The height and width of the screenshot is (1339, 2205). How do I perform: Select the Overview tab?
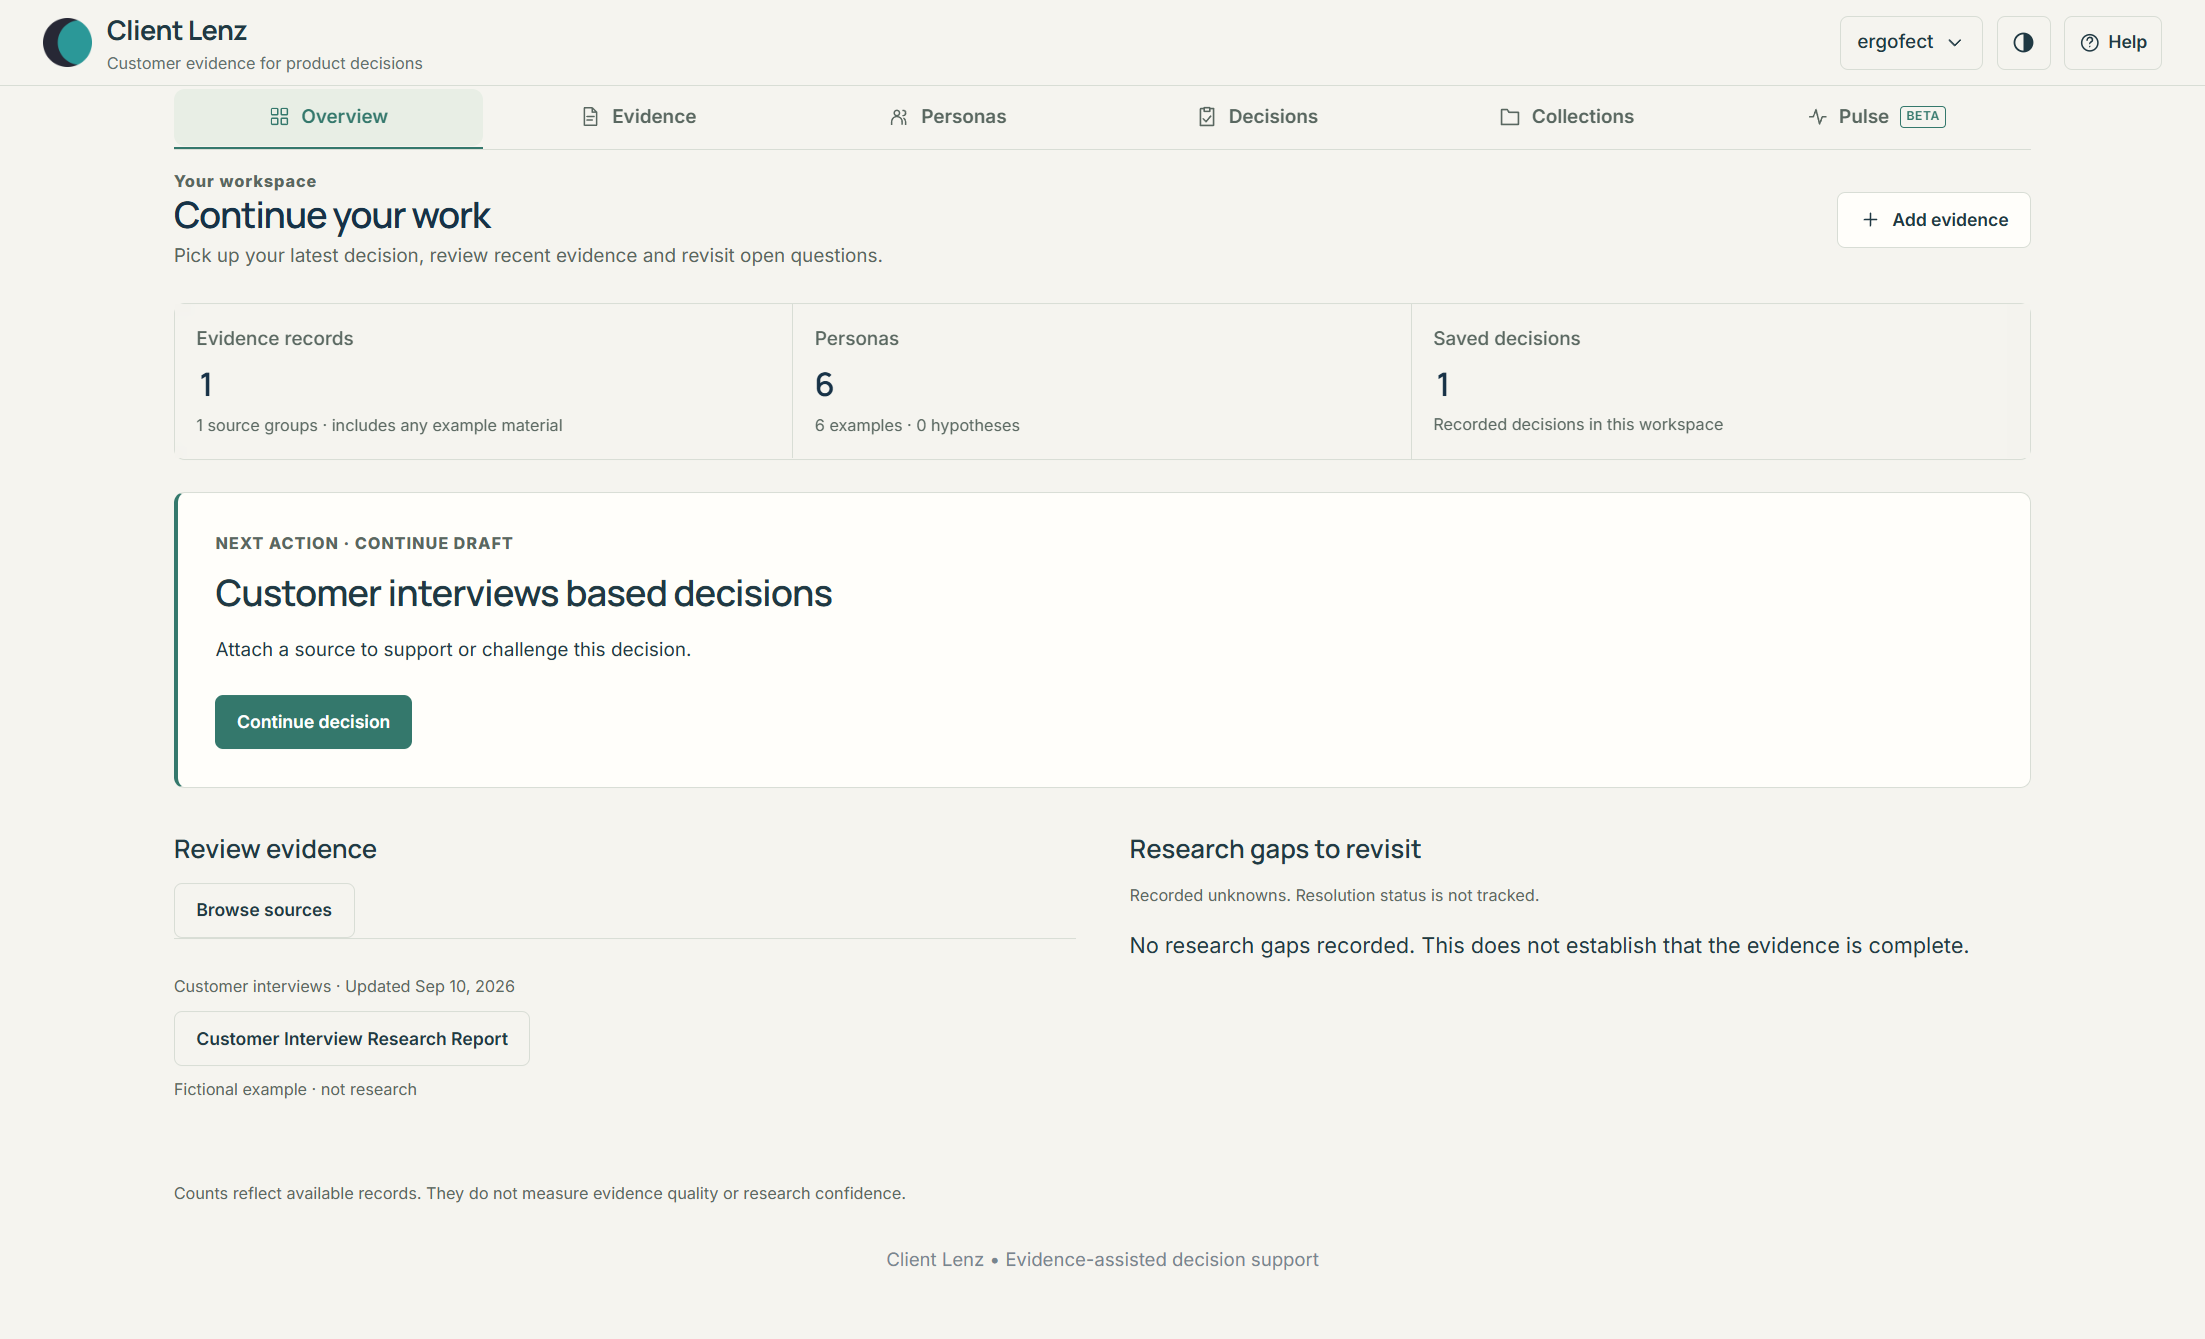[x=328, y=118]
